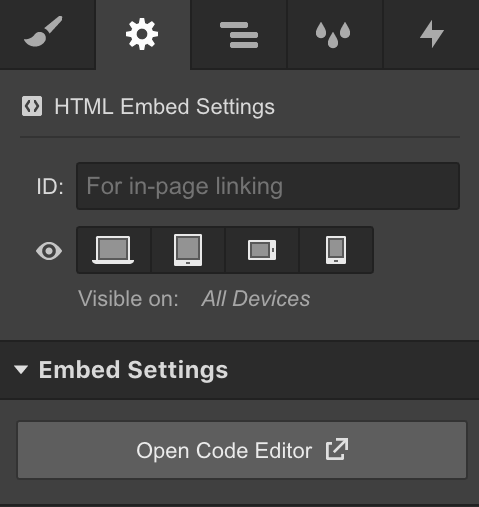Image resolution: width=479 pixels, height=507 pixels.
Task: Focus the ID in-page linking field
Action: (268, 186)
